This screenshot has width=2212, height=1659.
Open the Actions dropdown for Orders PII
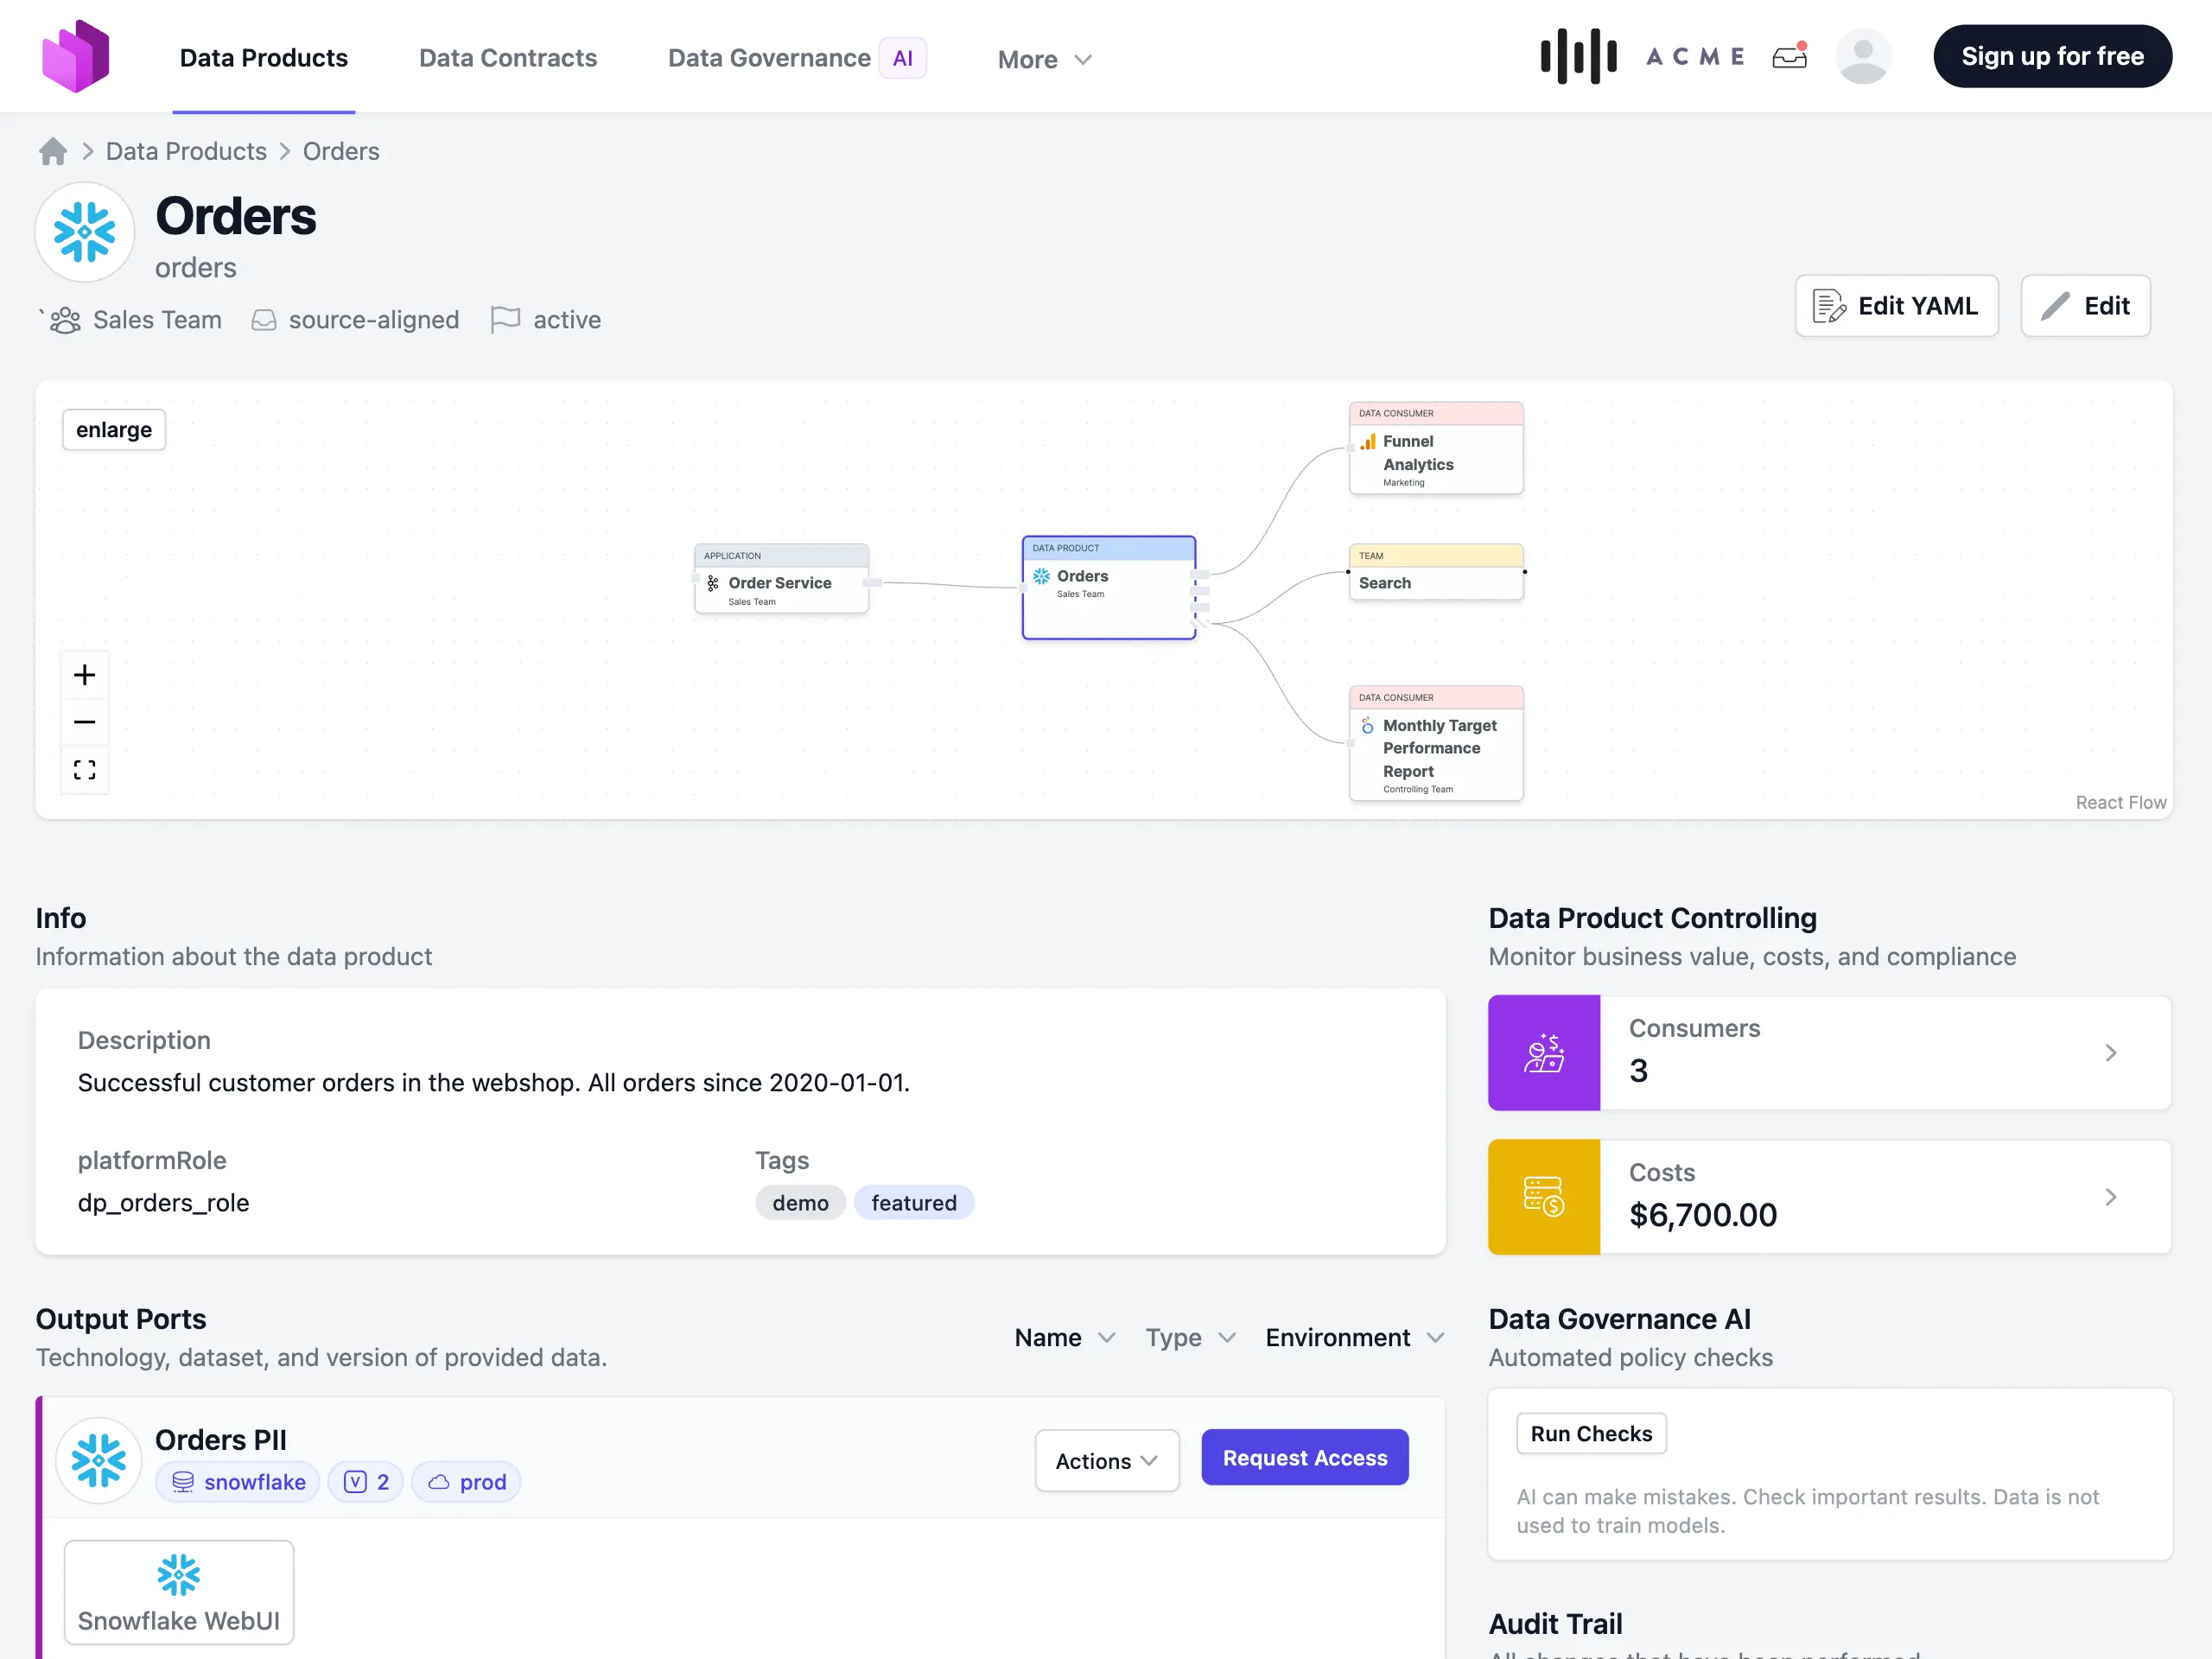point(1106,1460)
